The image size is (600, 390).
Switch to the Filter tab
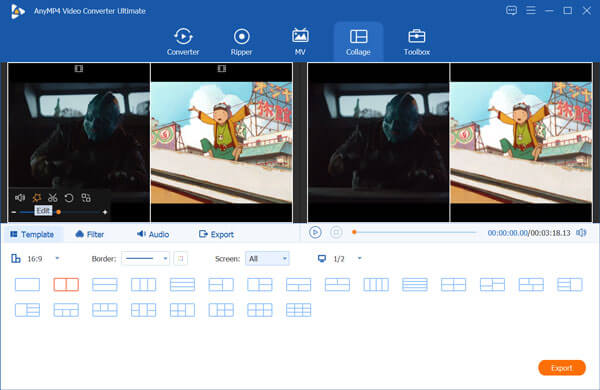click(90, 234)
